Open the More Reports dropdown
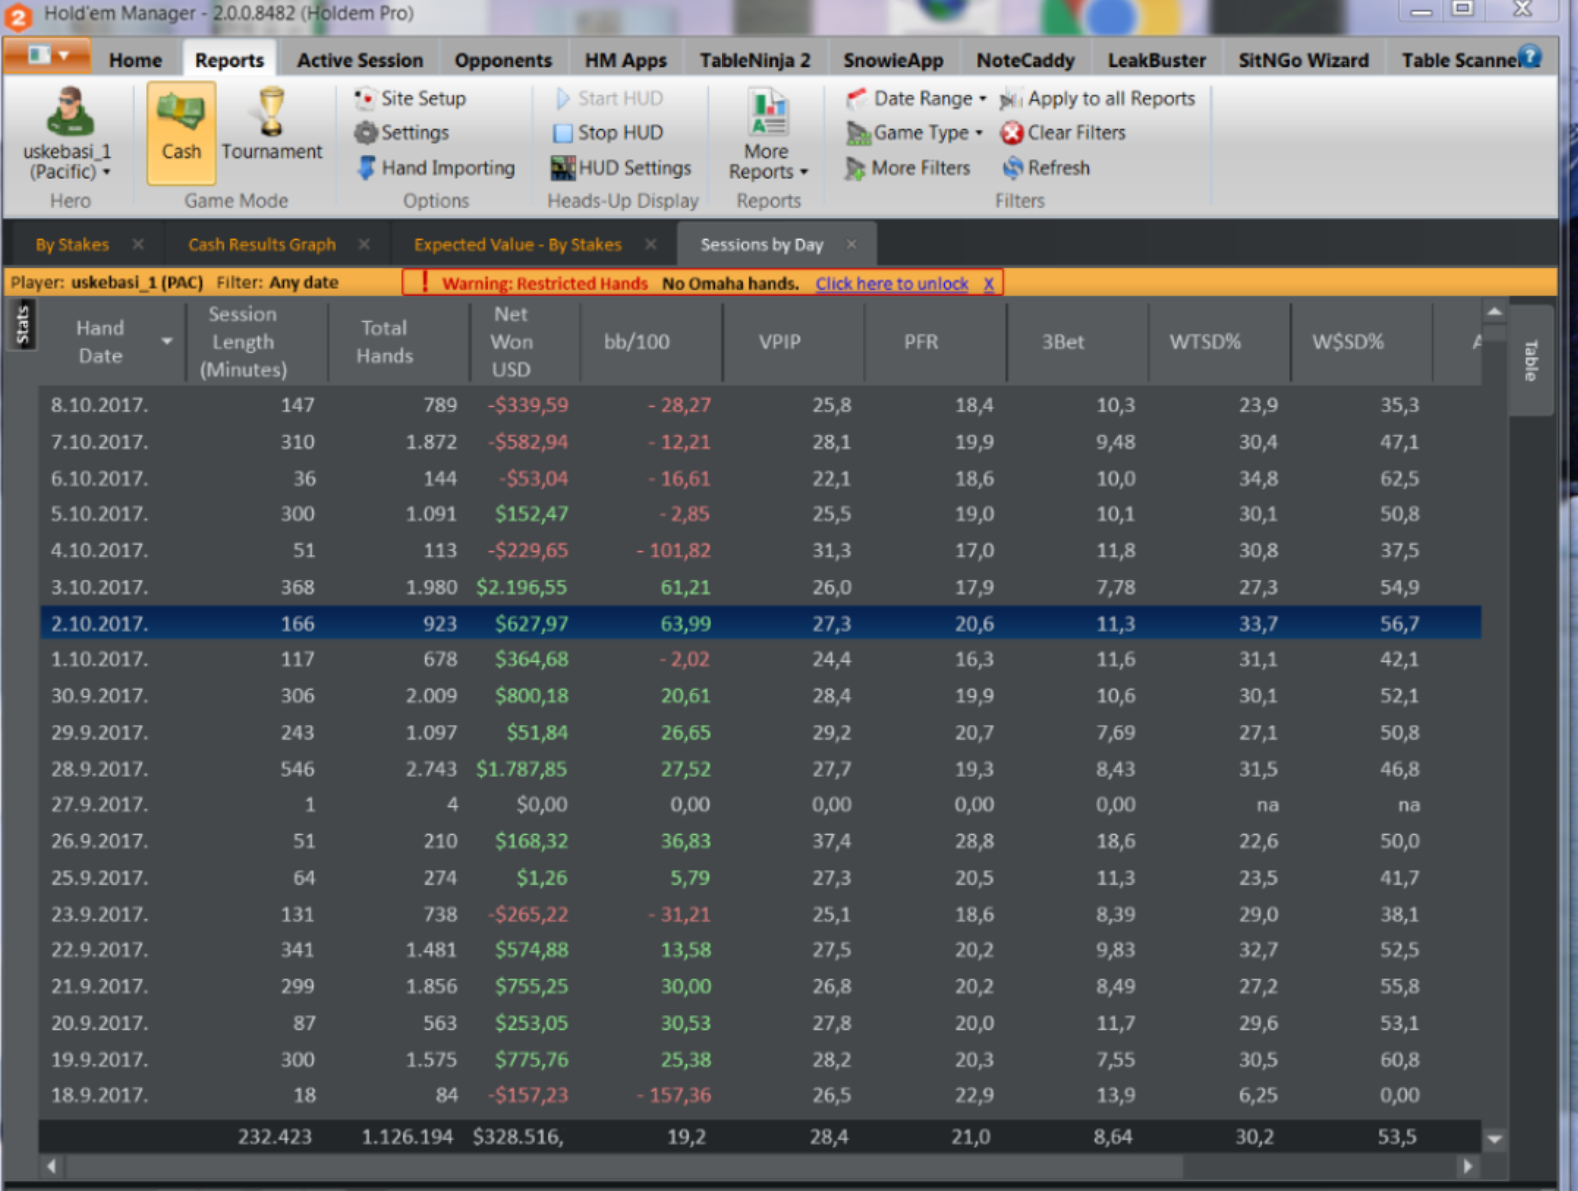Viewport: 1578px width, 1191px height. pyautogui.click(x=767, y=135)
